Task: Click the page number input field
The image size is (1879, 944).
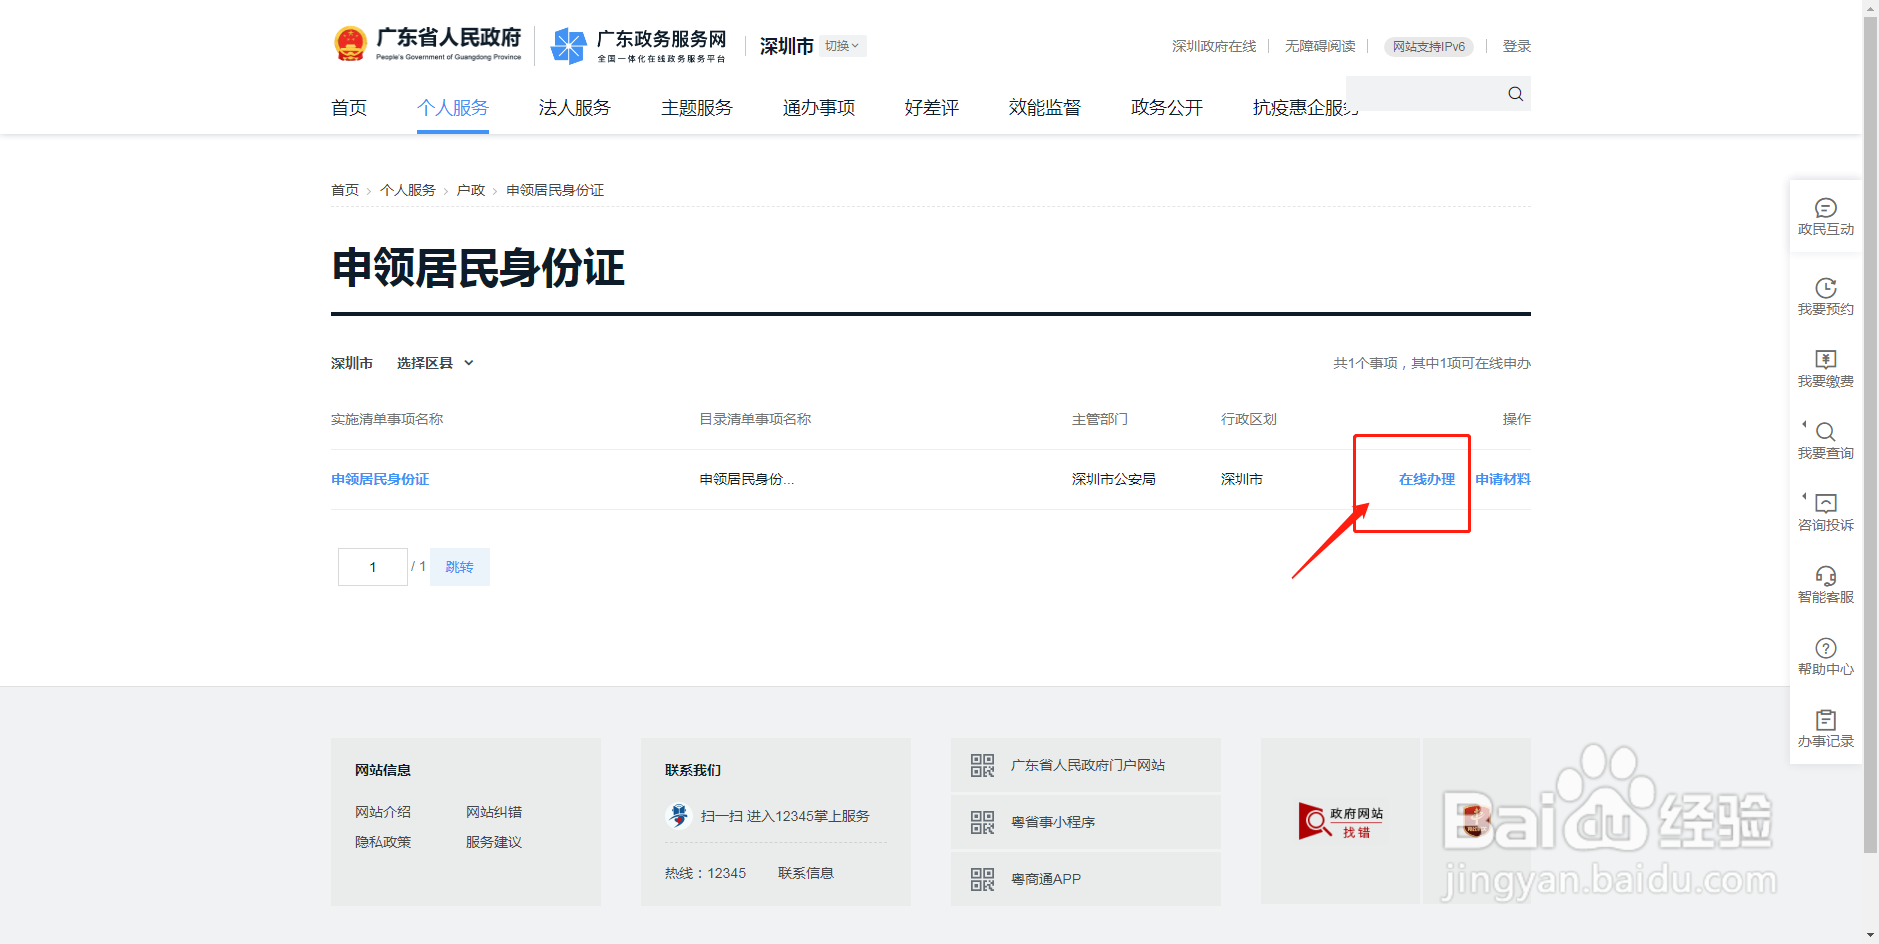Action: point(372,566)
